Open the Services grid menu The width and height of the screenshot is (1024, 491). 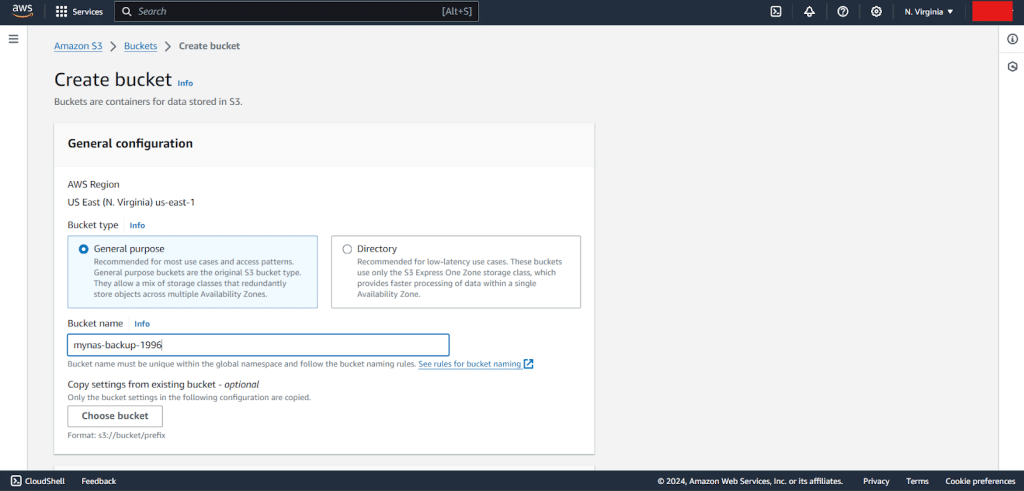[x=79, y=12]
